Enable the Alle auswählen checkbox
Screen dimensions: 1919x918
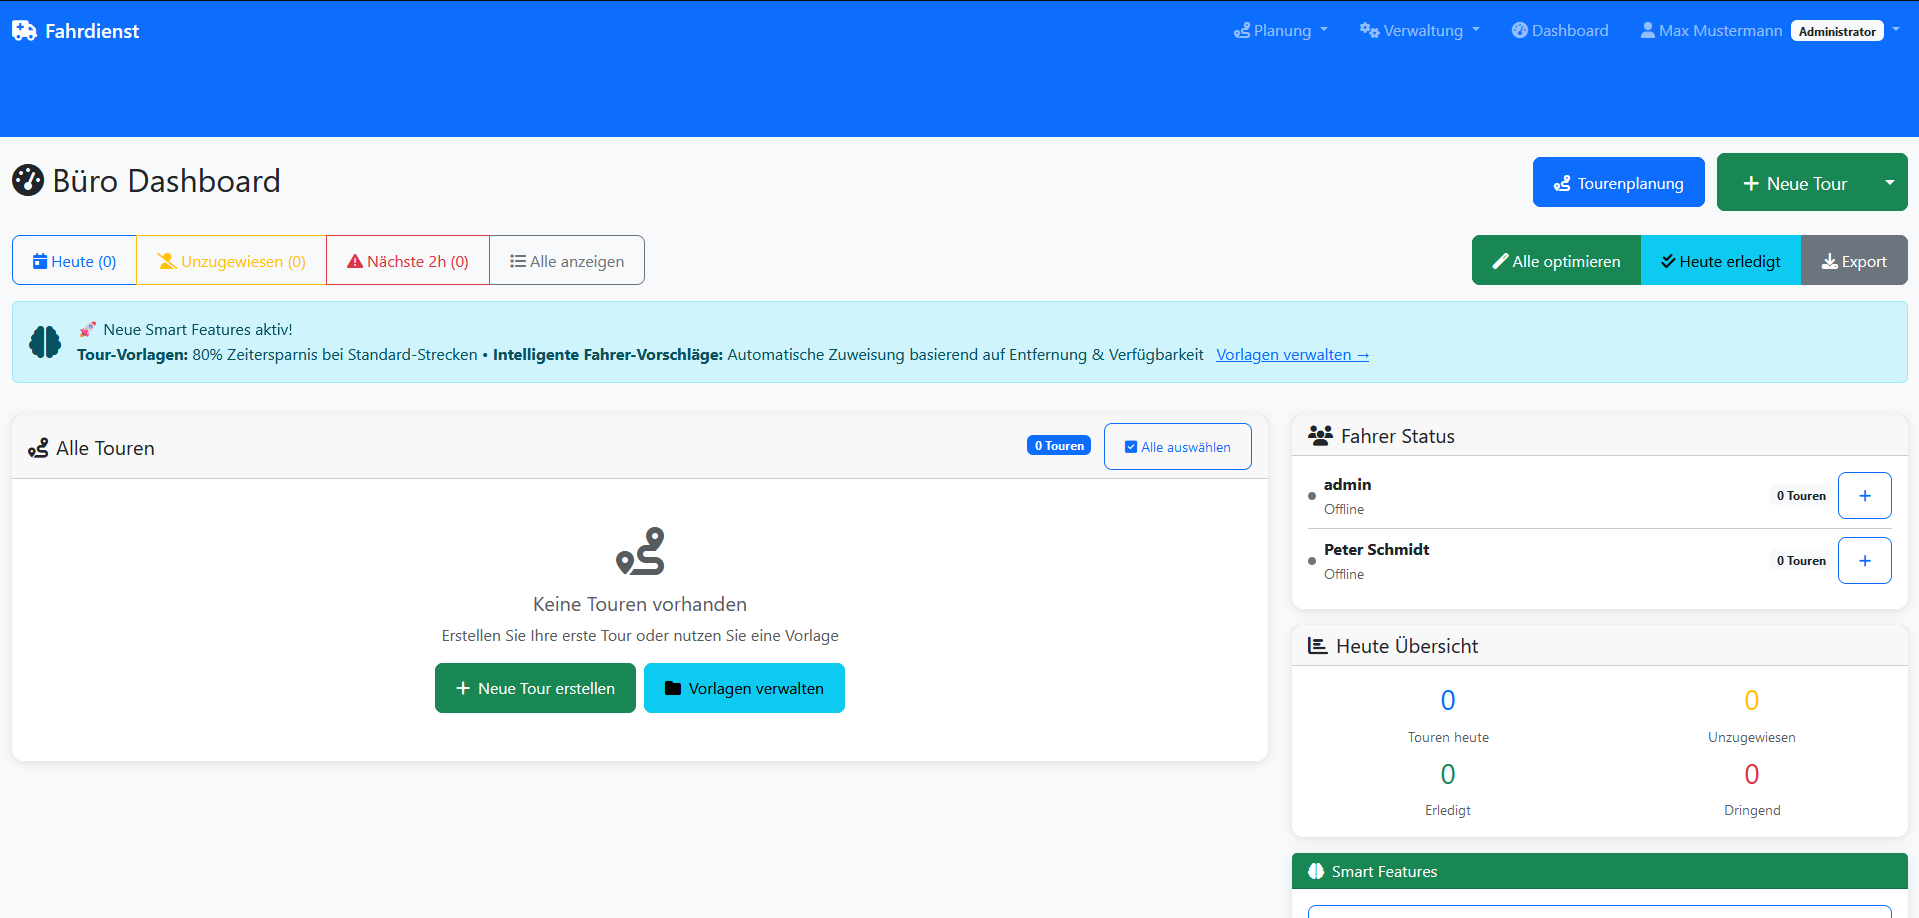pos(1131,446)
